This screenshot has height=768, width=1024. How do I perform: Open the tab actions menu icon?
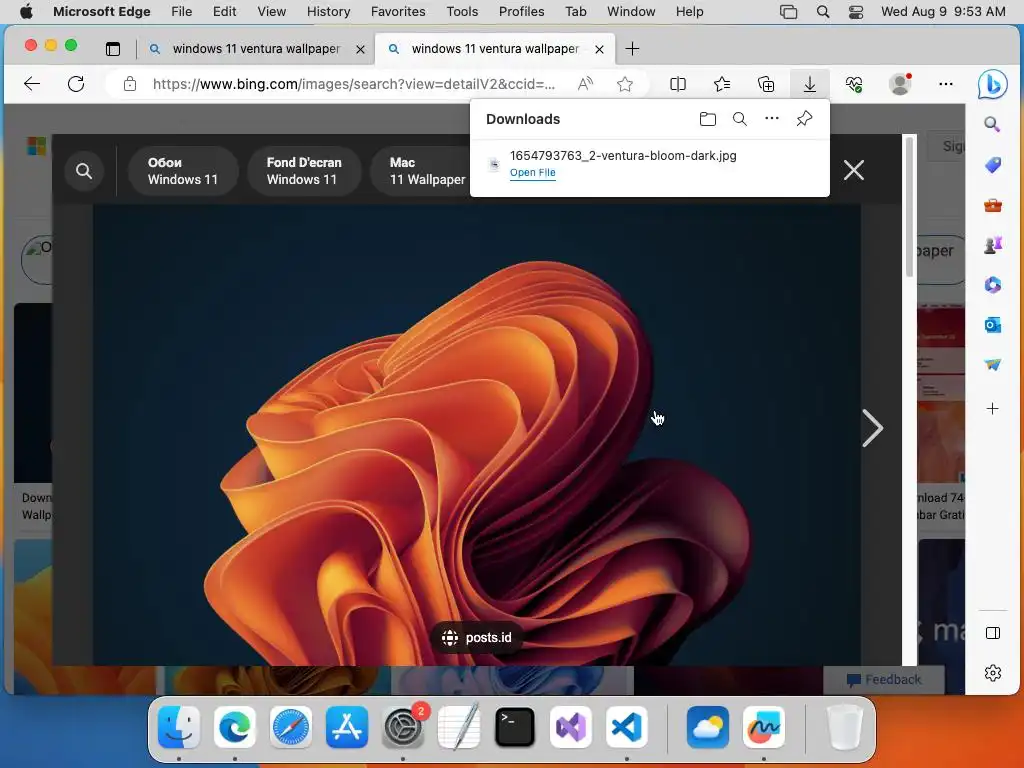[x=113, y=49]
